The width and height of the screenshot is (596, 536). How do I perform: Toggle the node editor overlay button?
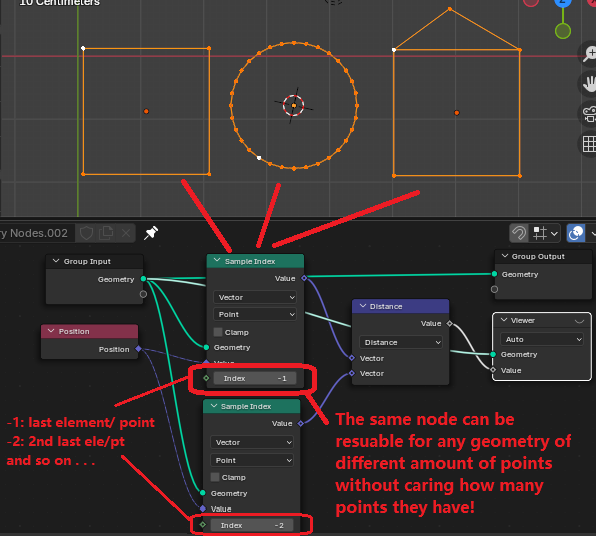click(576, 233)
